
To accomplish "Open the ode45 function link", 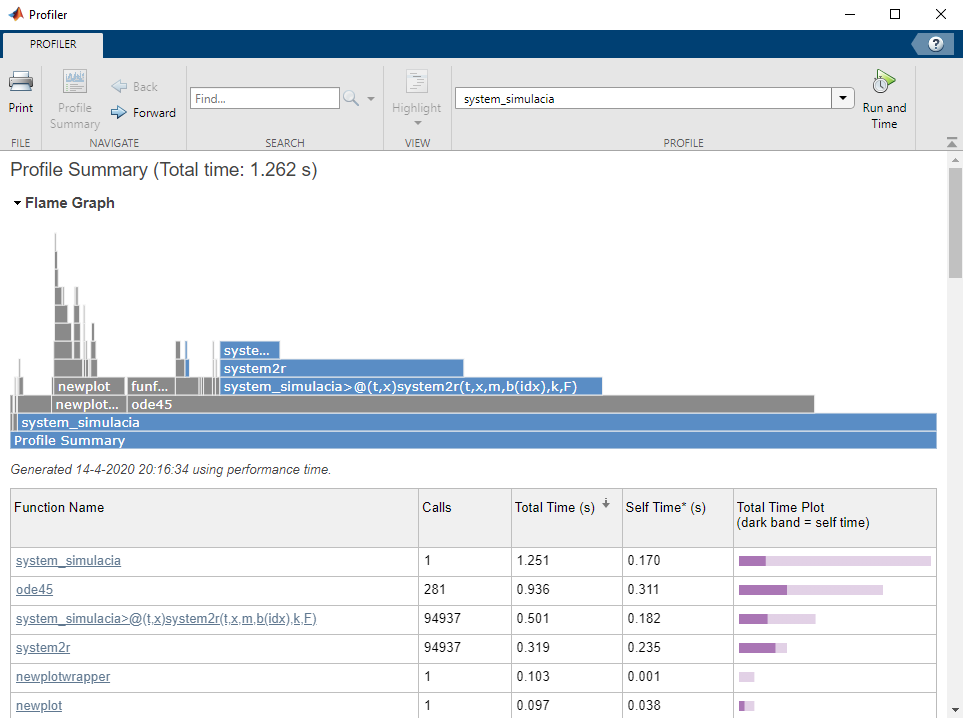I will coord(34,590).
